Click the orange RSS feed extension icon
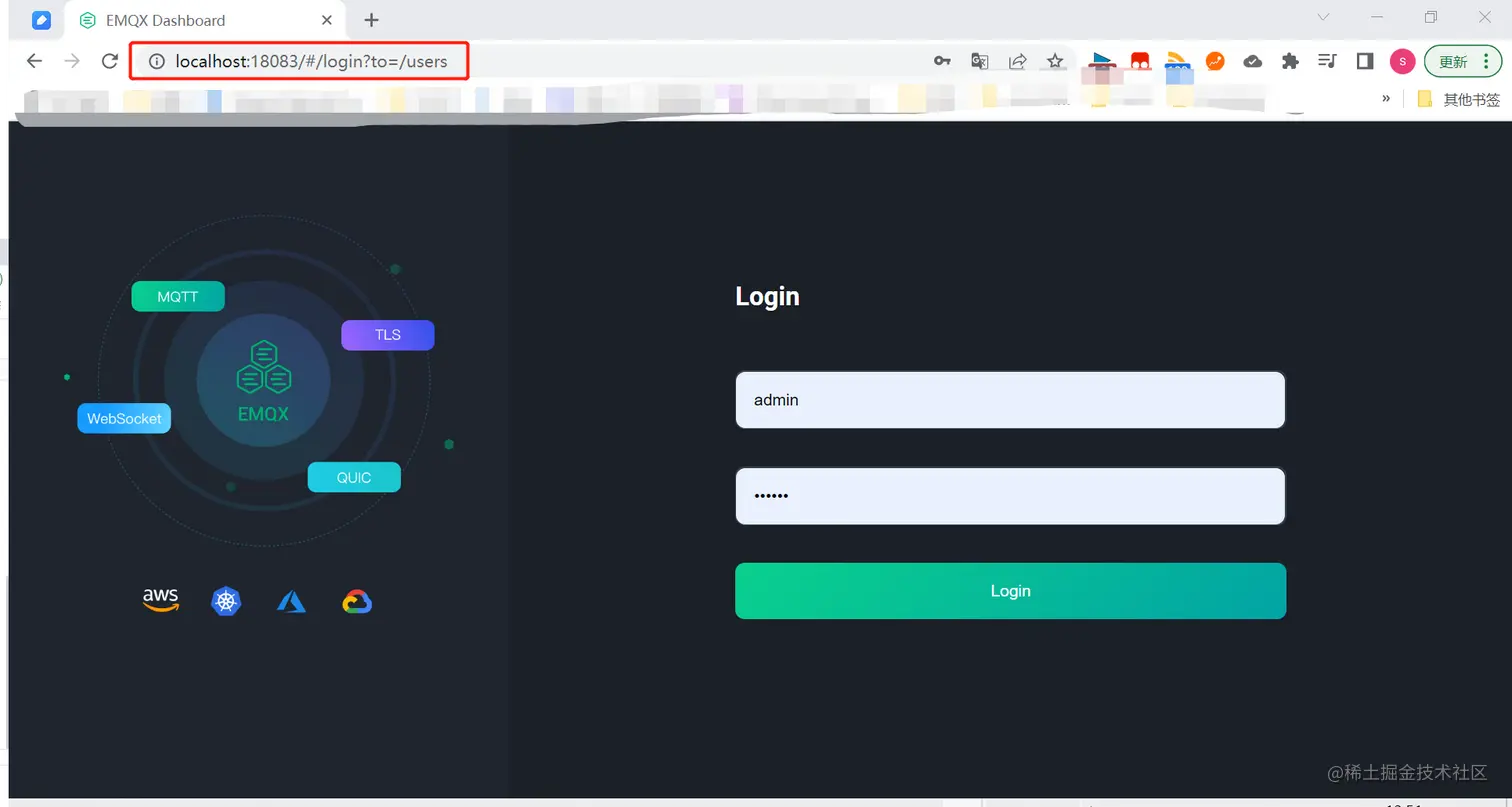This screenshot has height=807, width=1512. click(1178, 61)
